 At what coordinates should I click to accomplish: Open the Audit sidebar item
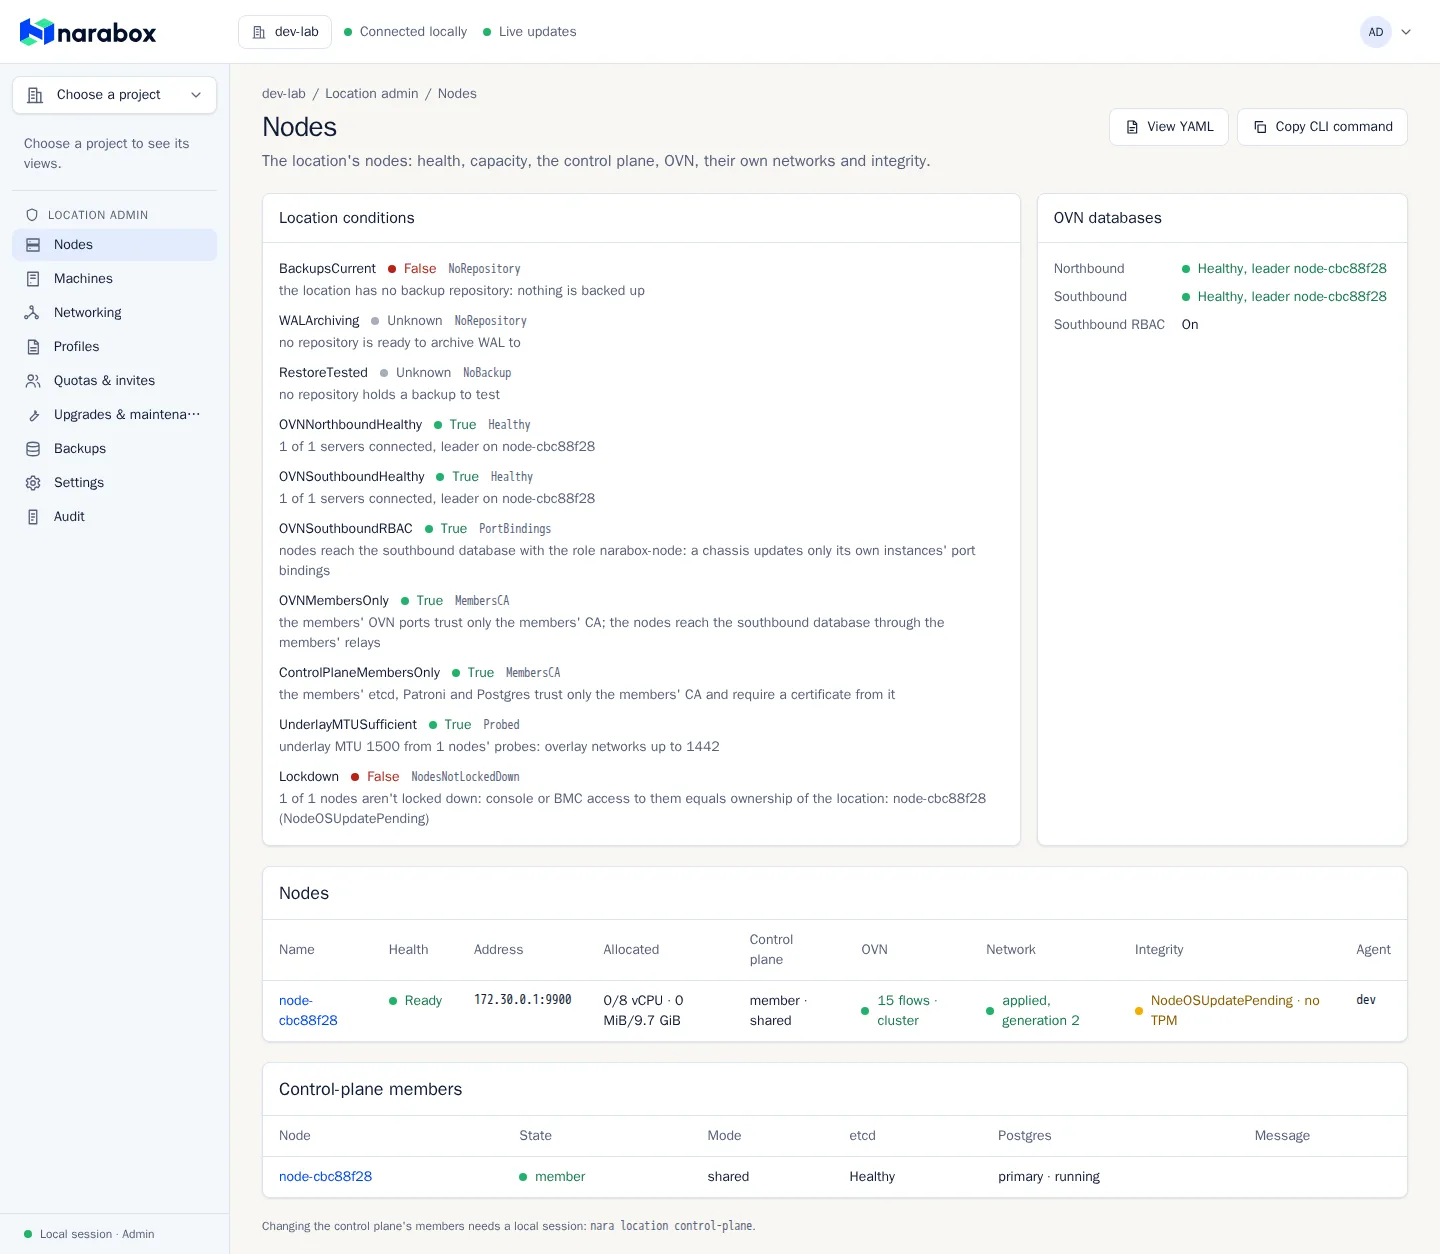(114, 517)
